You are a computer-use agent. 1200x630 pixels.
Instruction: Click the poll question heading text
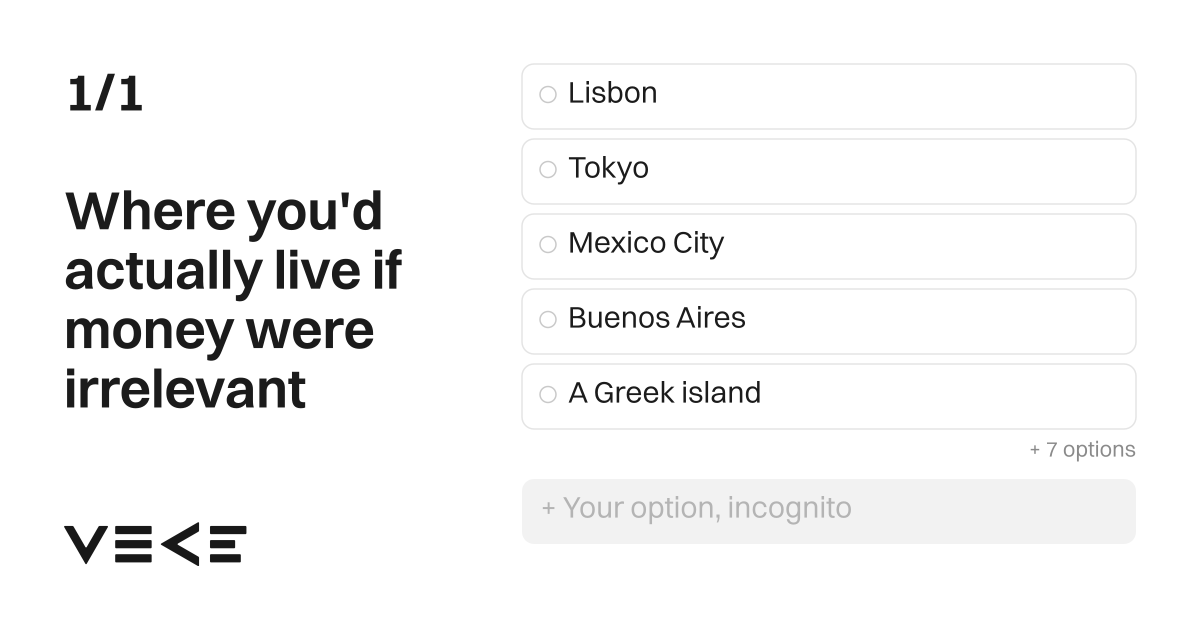234,300
